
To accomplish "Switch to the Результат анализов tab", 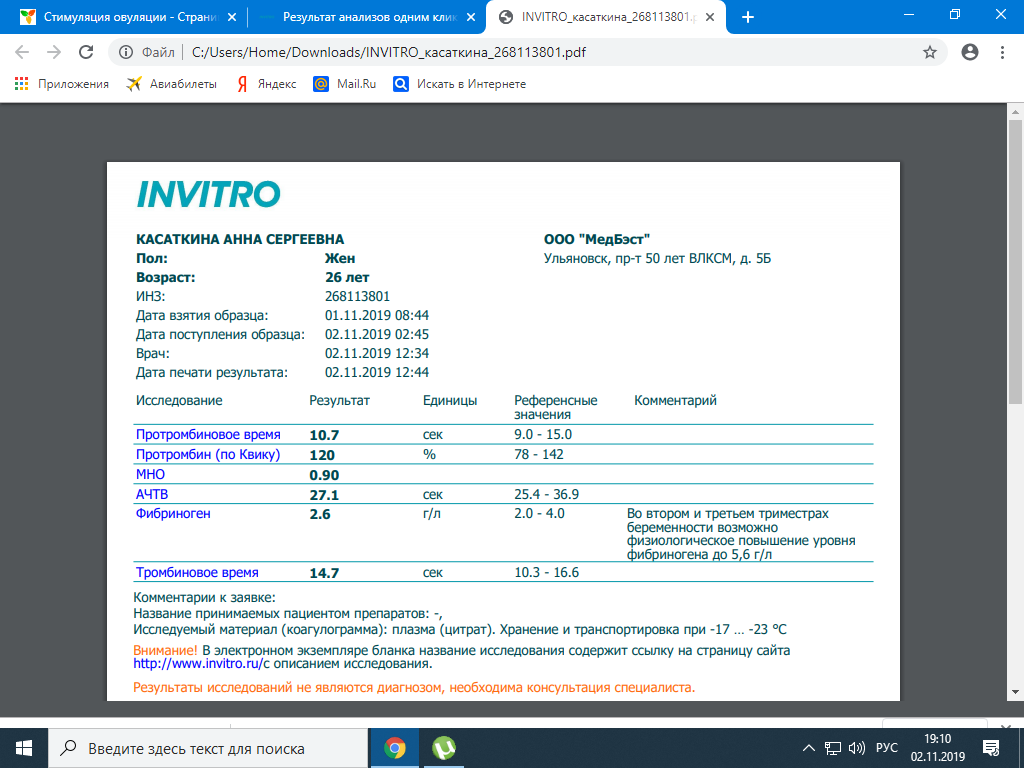I will pyautogui.click(x=367, y=17).
